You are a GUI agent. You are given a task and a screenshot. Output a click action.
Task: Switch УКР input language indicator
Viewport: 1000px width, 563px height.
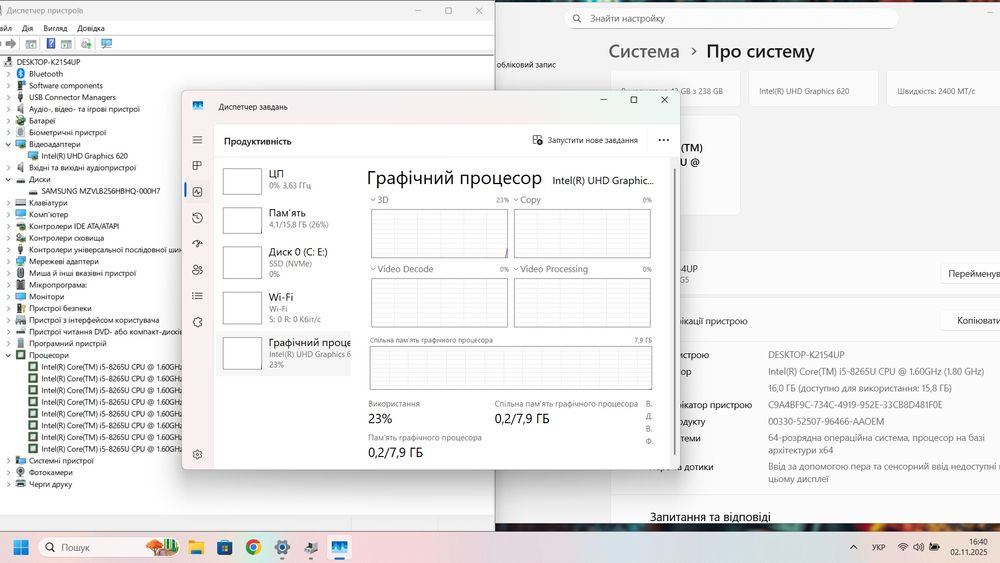[x=878, y=547]
